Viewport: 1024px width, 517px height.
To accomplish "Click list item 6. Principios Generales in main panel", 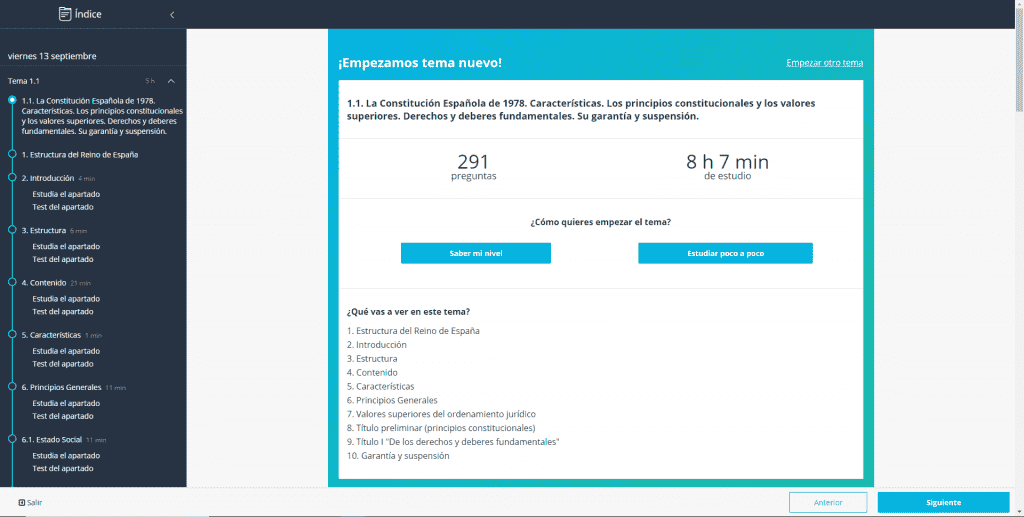I will point(392,400).
